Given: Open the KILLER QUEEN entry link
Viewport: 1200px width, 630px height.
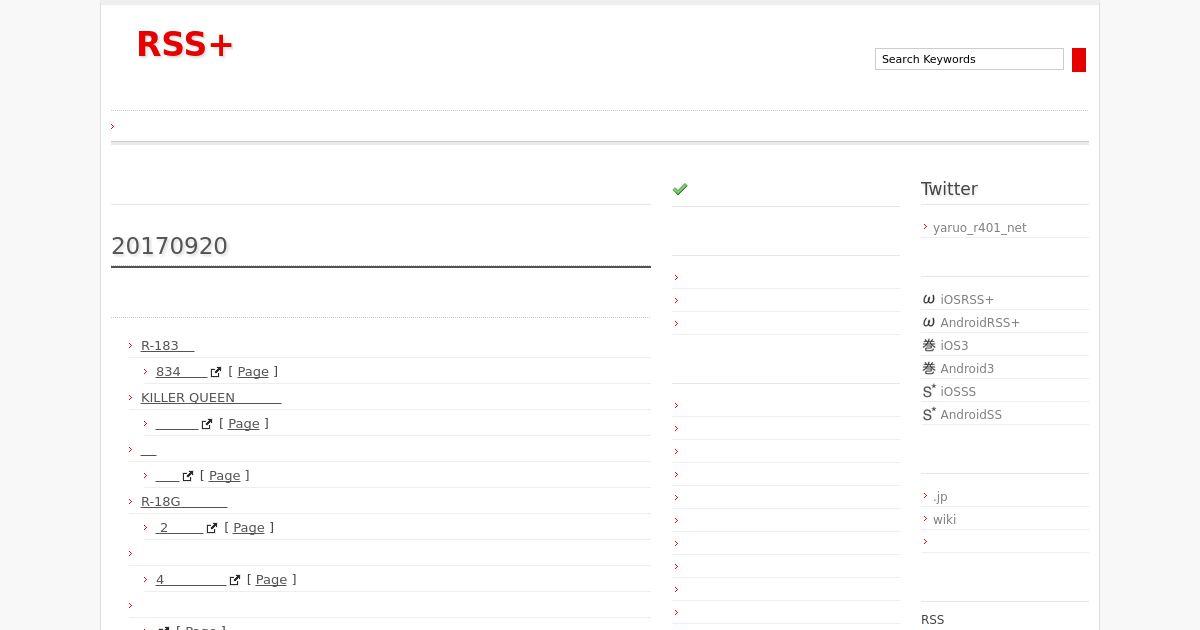Looking at the screenshot, I should pyautogui.click(x=211, y=397).
